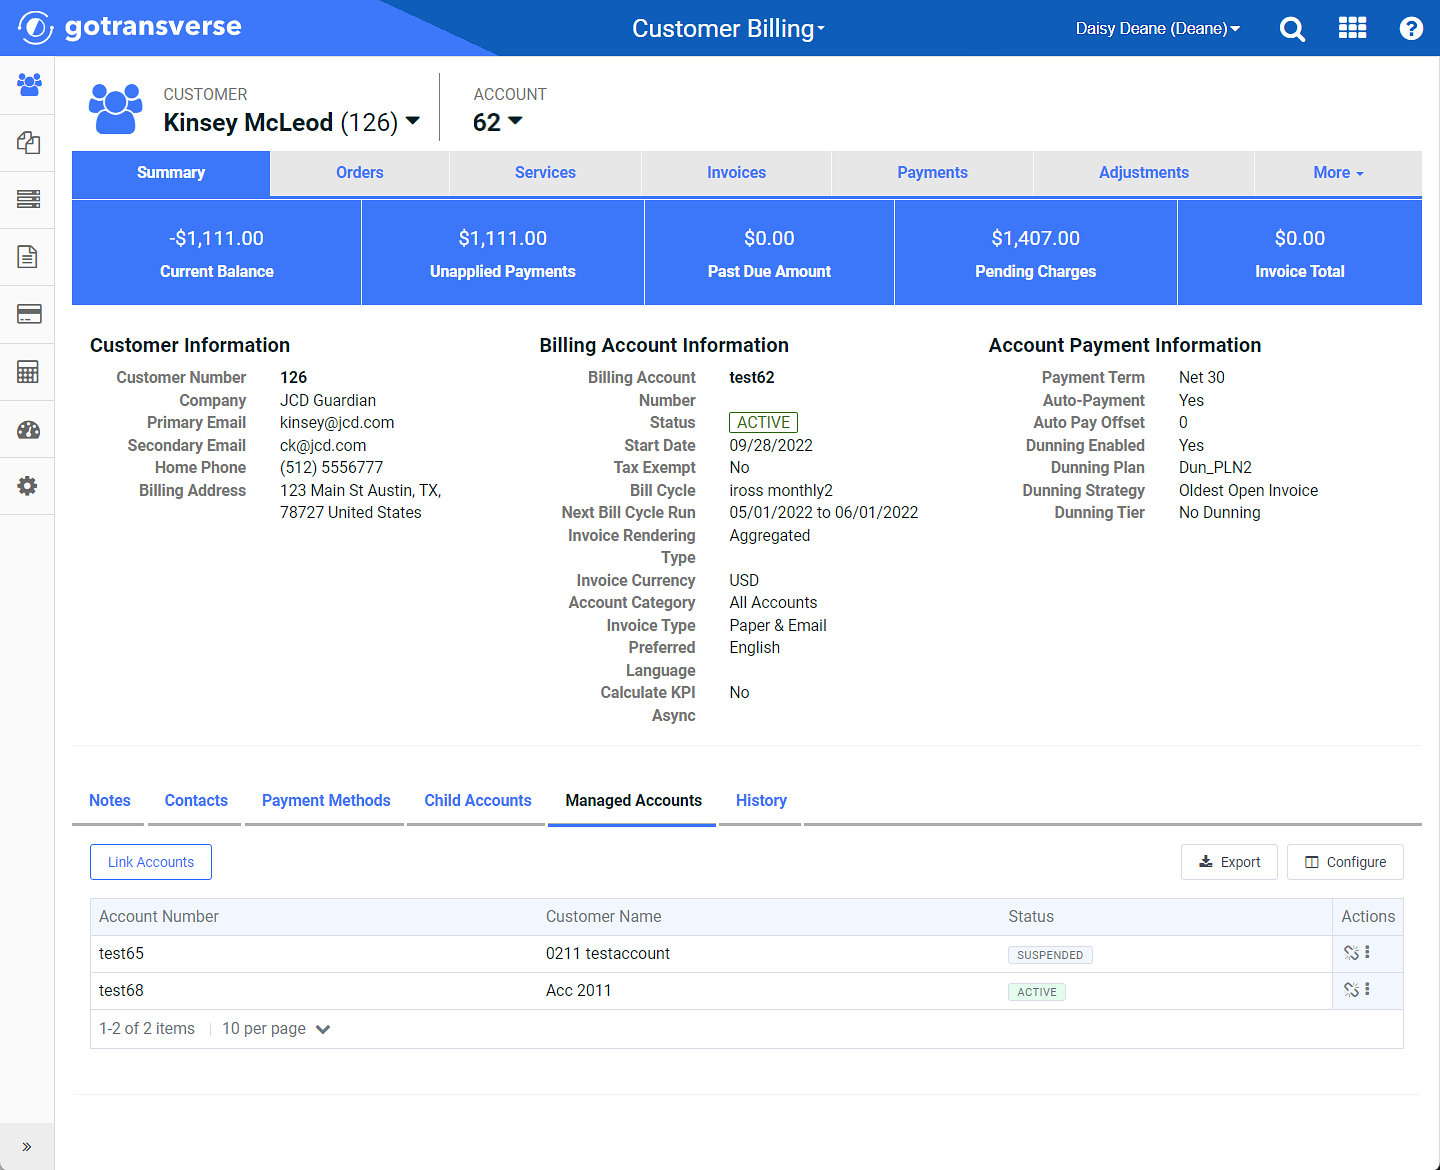Open the More tab dropdown
The height and width of the screenshot is (1170, 1440).
pyautogui.click(x=1338, y=173)
